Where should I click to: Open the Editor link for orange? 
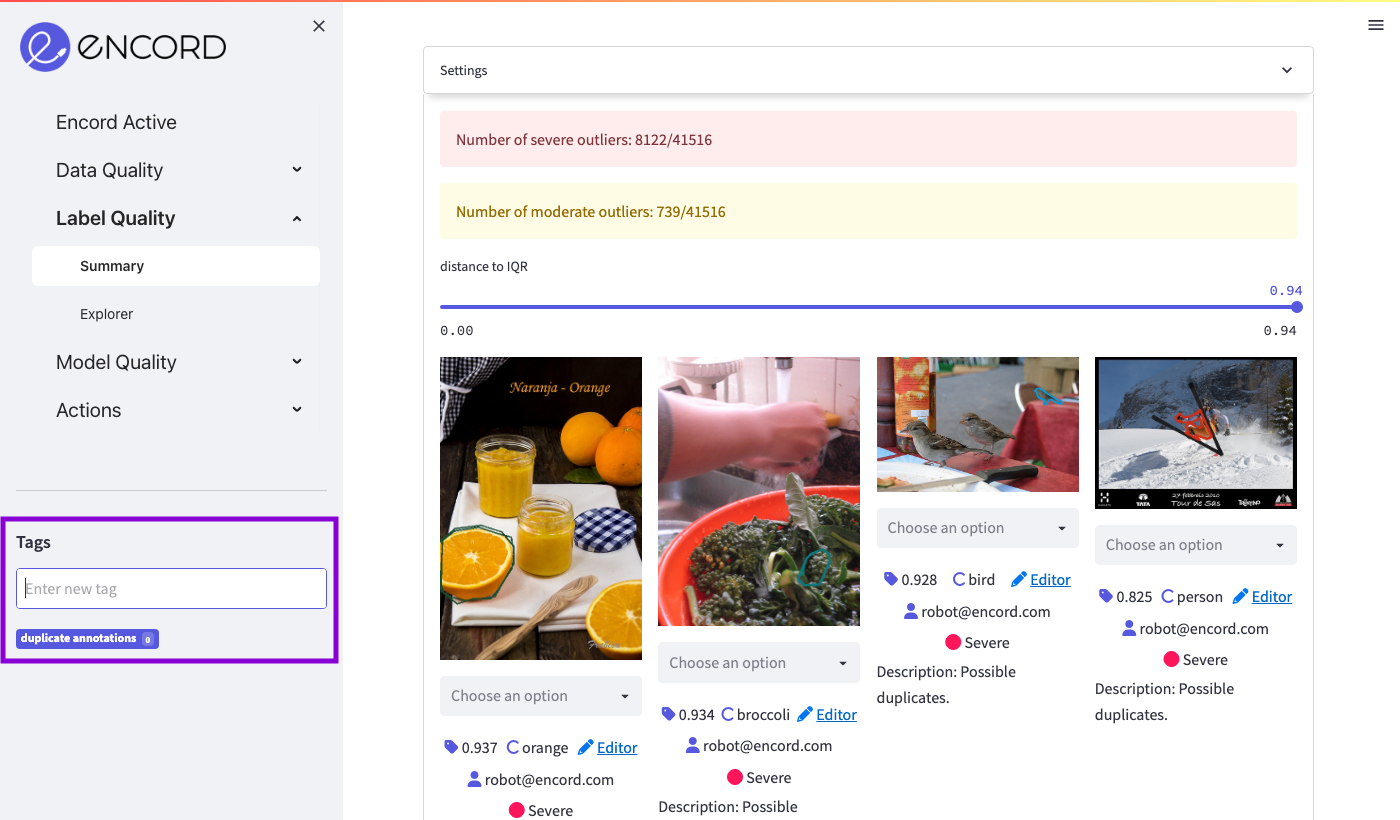pyautogui.click(x=617, y=747)
